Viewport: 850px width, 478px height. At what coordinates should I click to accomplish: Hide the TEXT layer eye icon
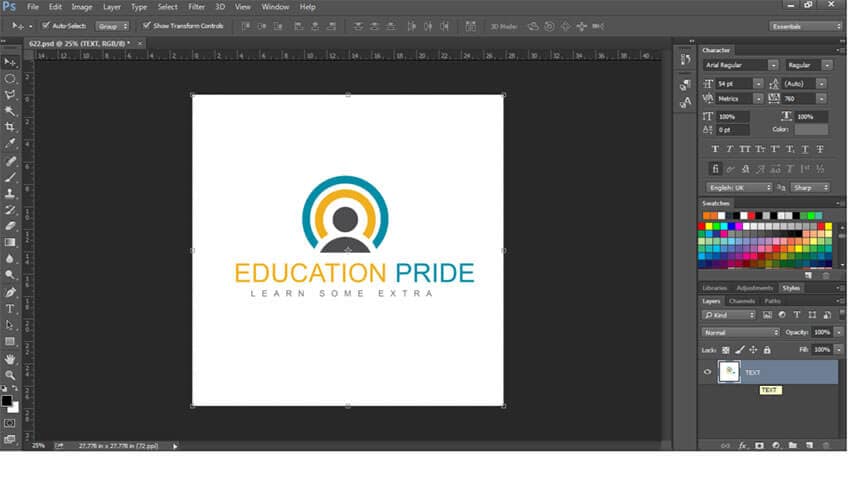pyautogui.click(x=707, y=372)
